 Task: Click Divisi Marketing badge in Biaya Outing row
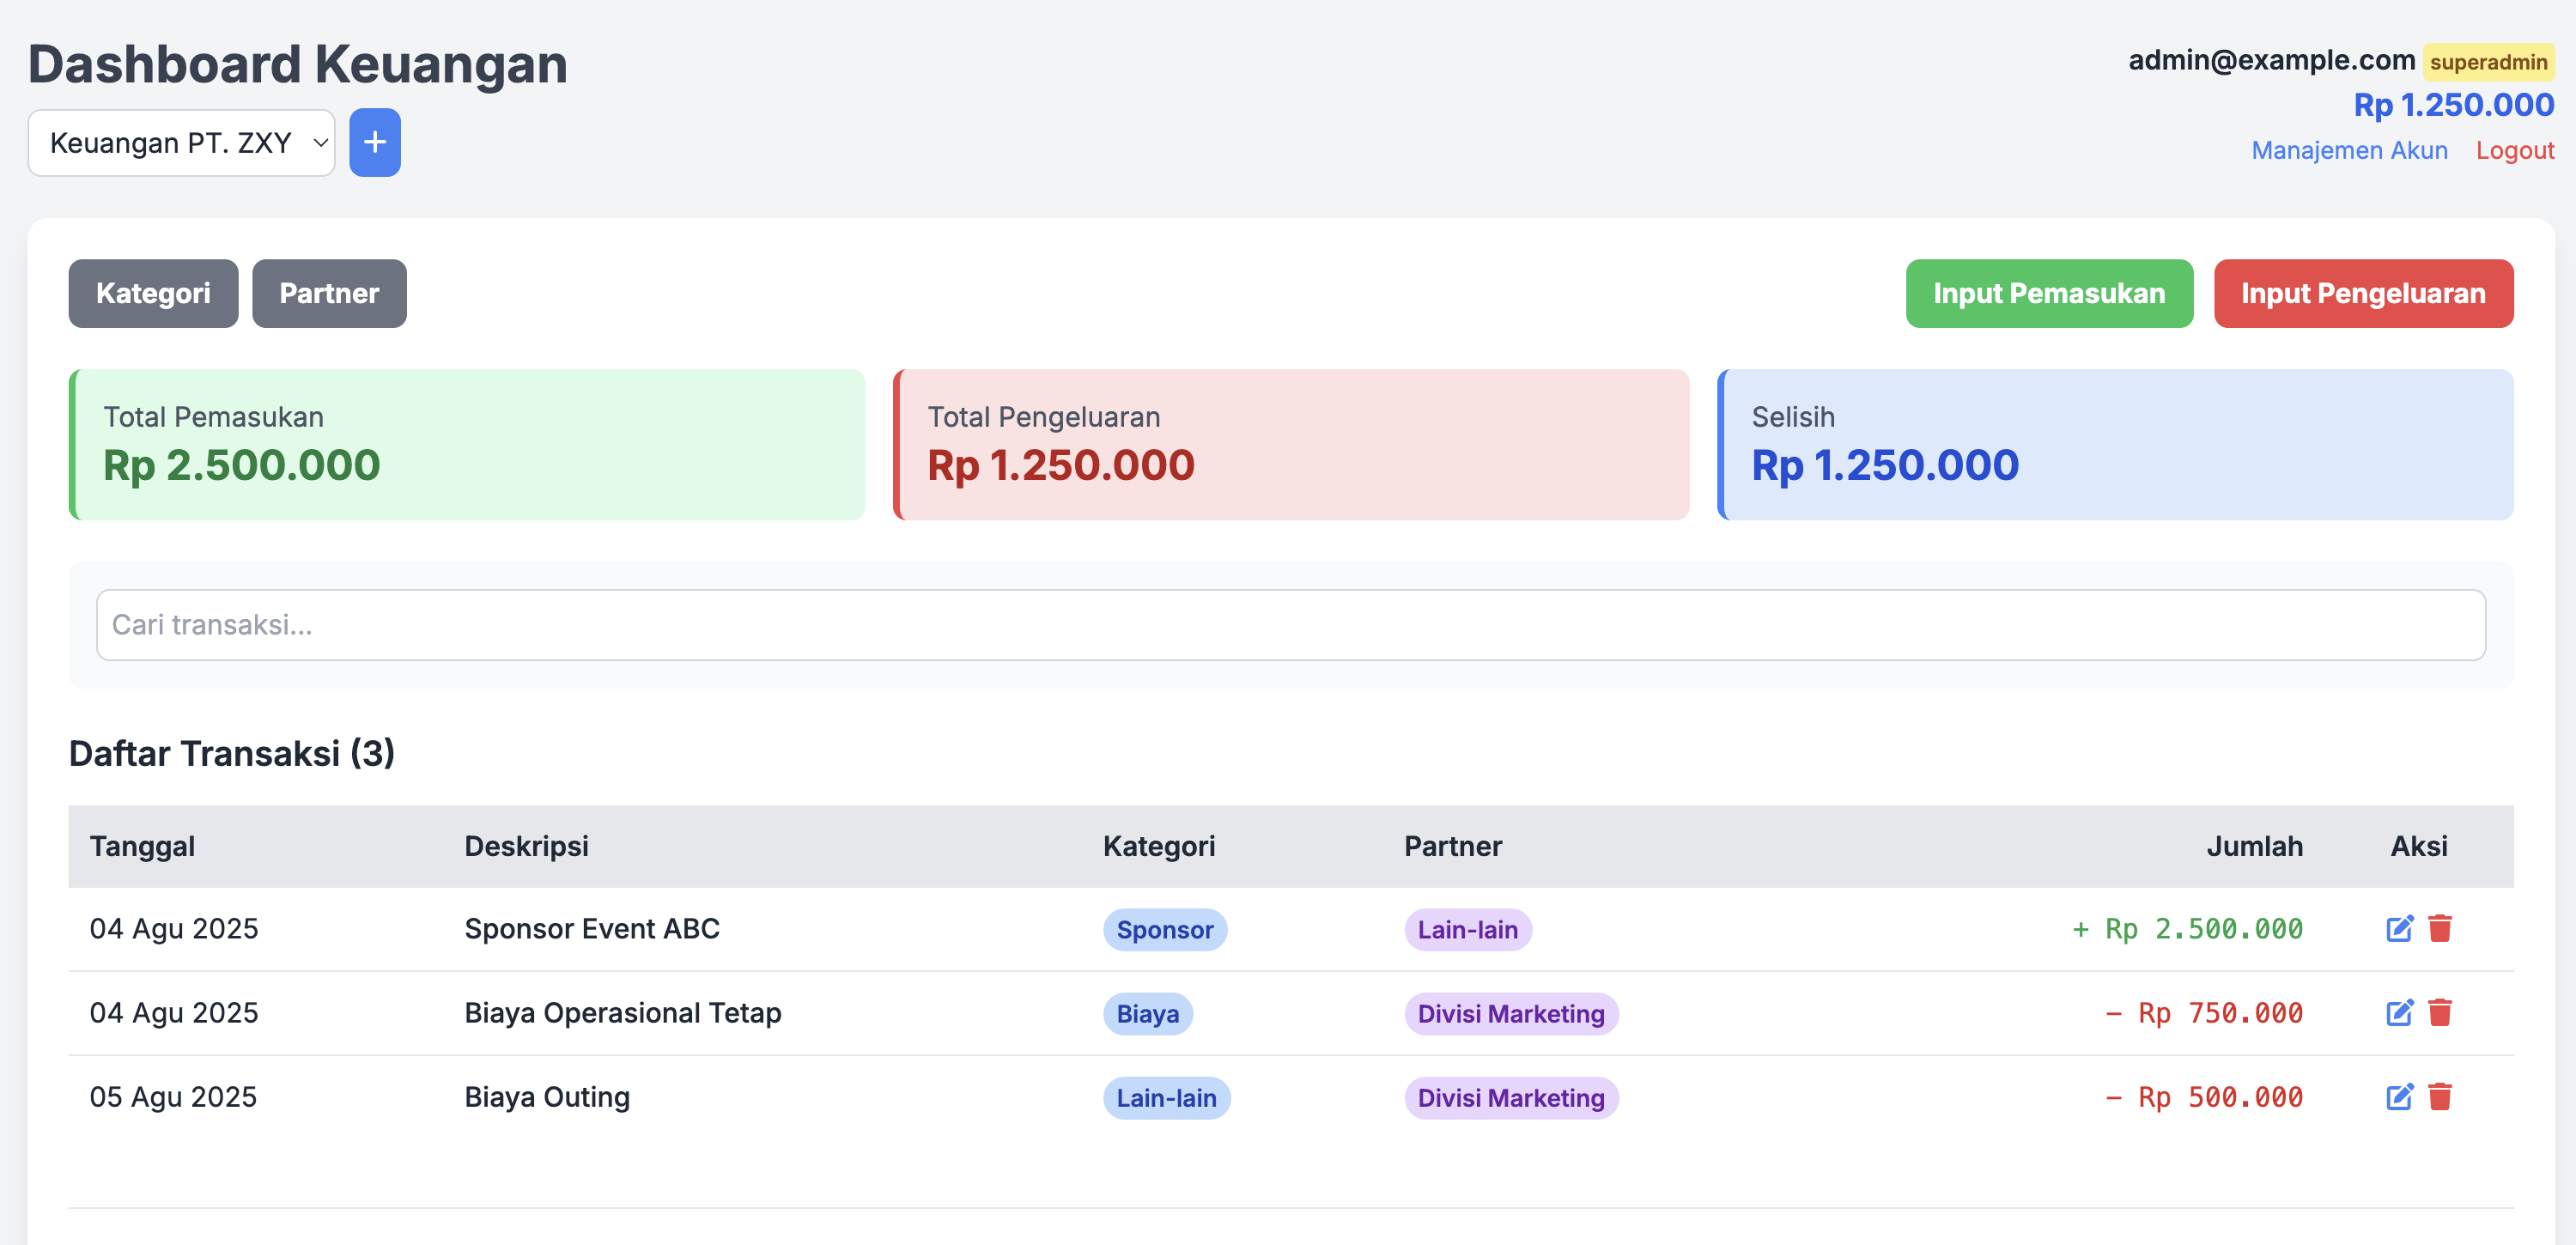click(x=1511, y=1098)
